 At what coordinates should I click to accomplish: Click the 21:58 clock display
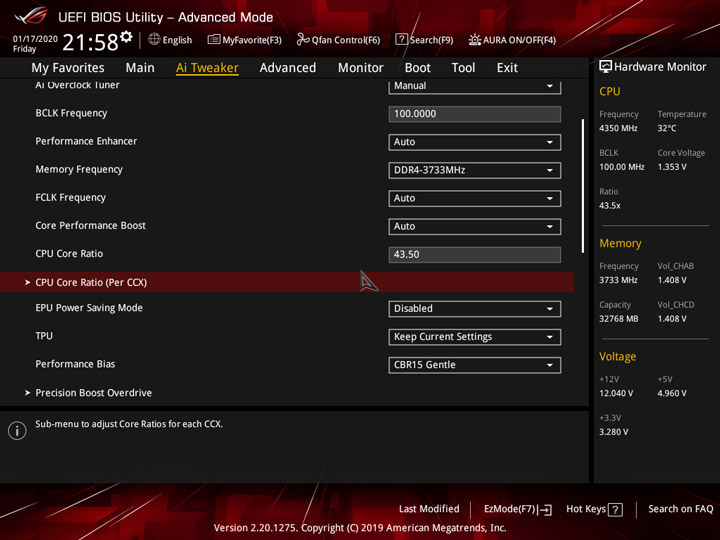click(90, 42)
